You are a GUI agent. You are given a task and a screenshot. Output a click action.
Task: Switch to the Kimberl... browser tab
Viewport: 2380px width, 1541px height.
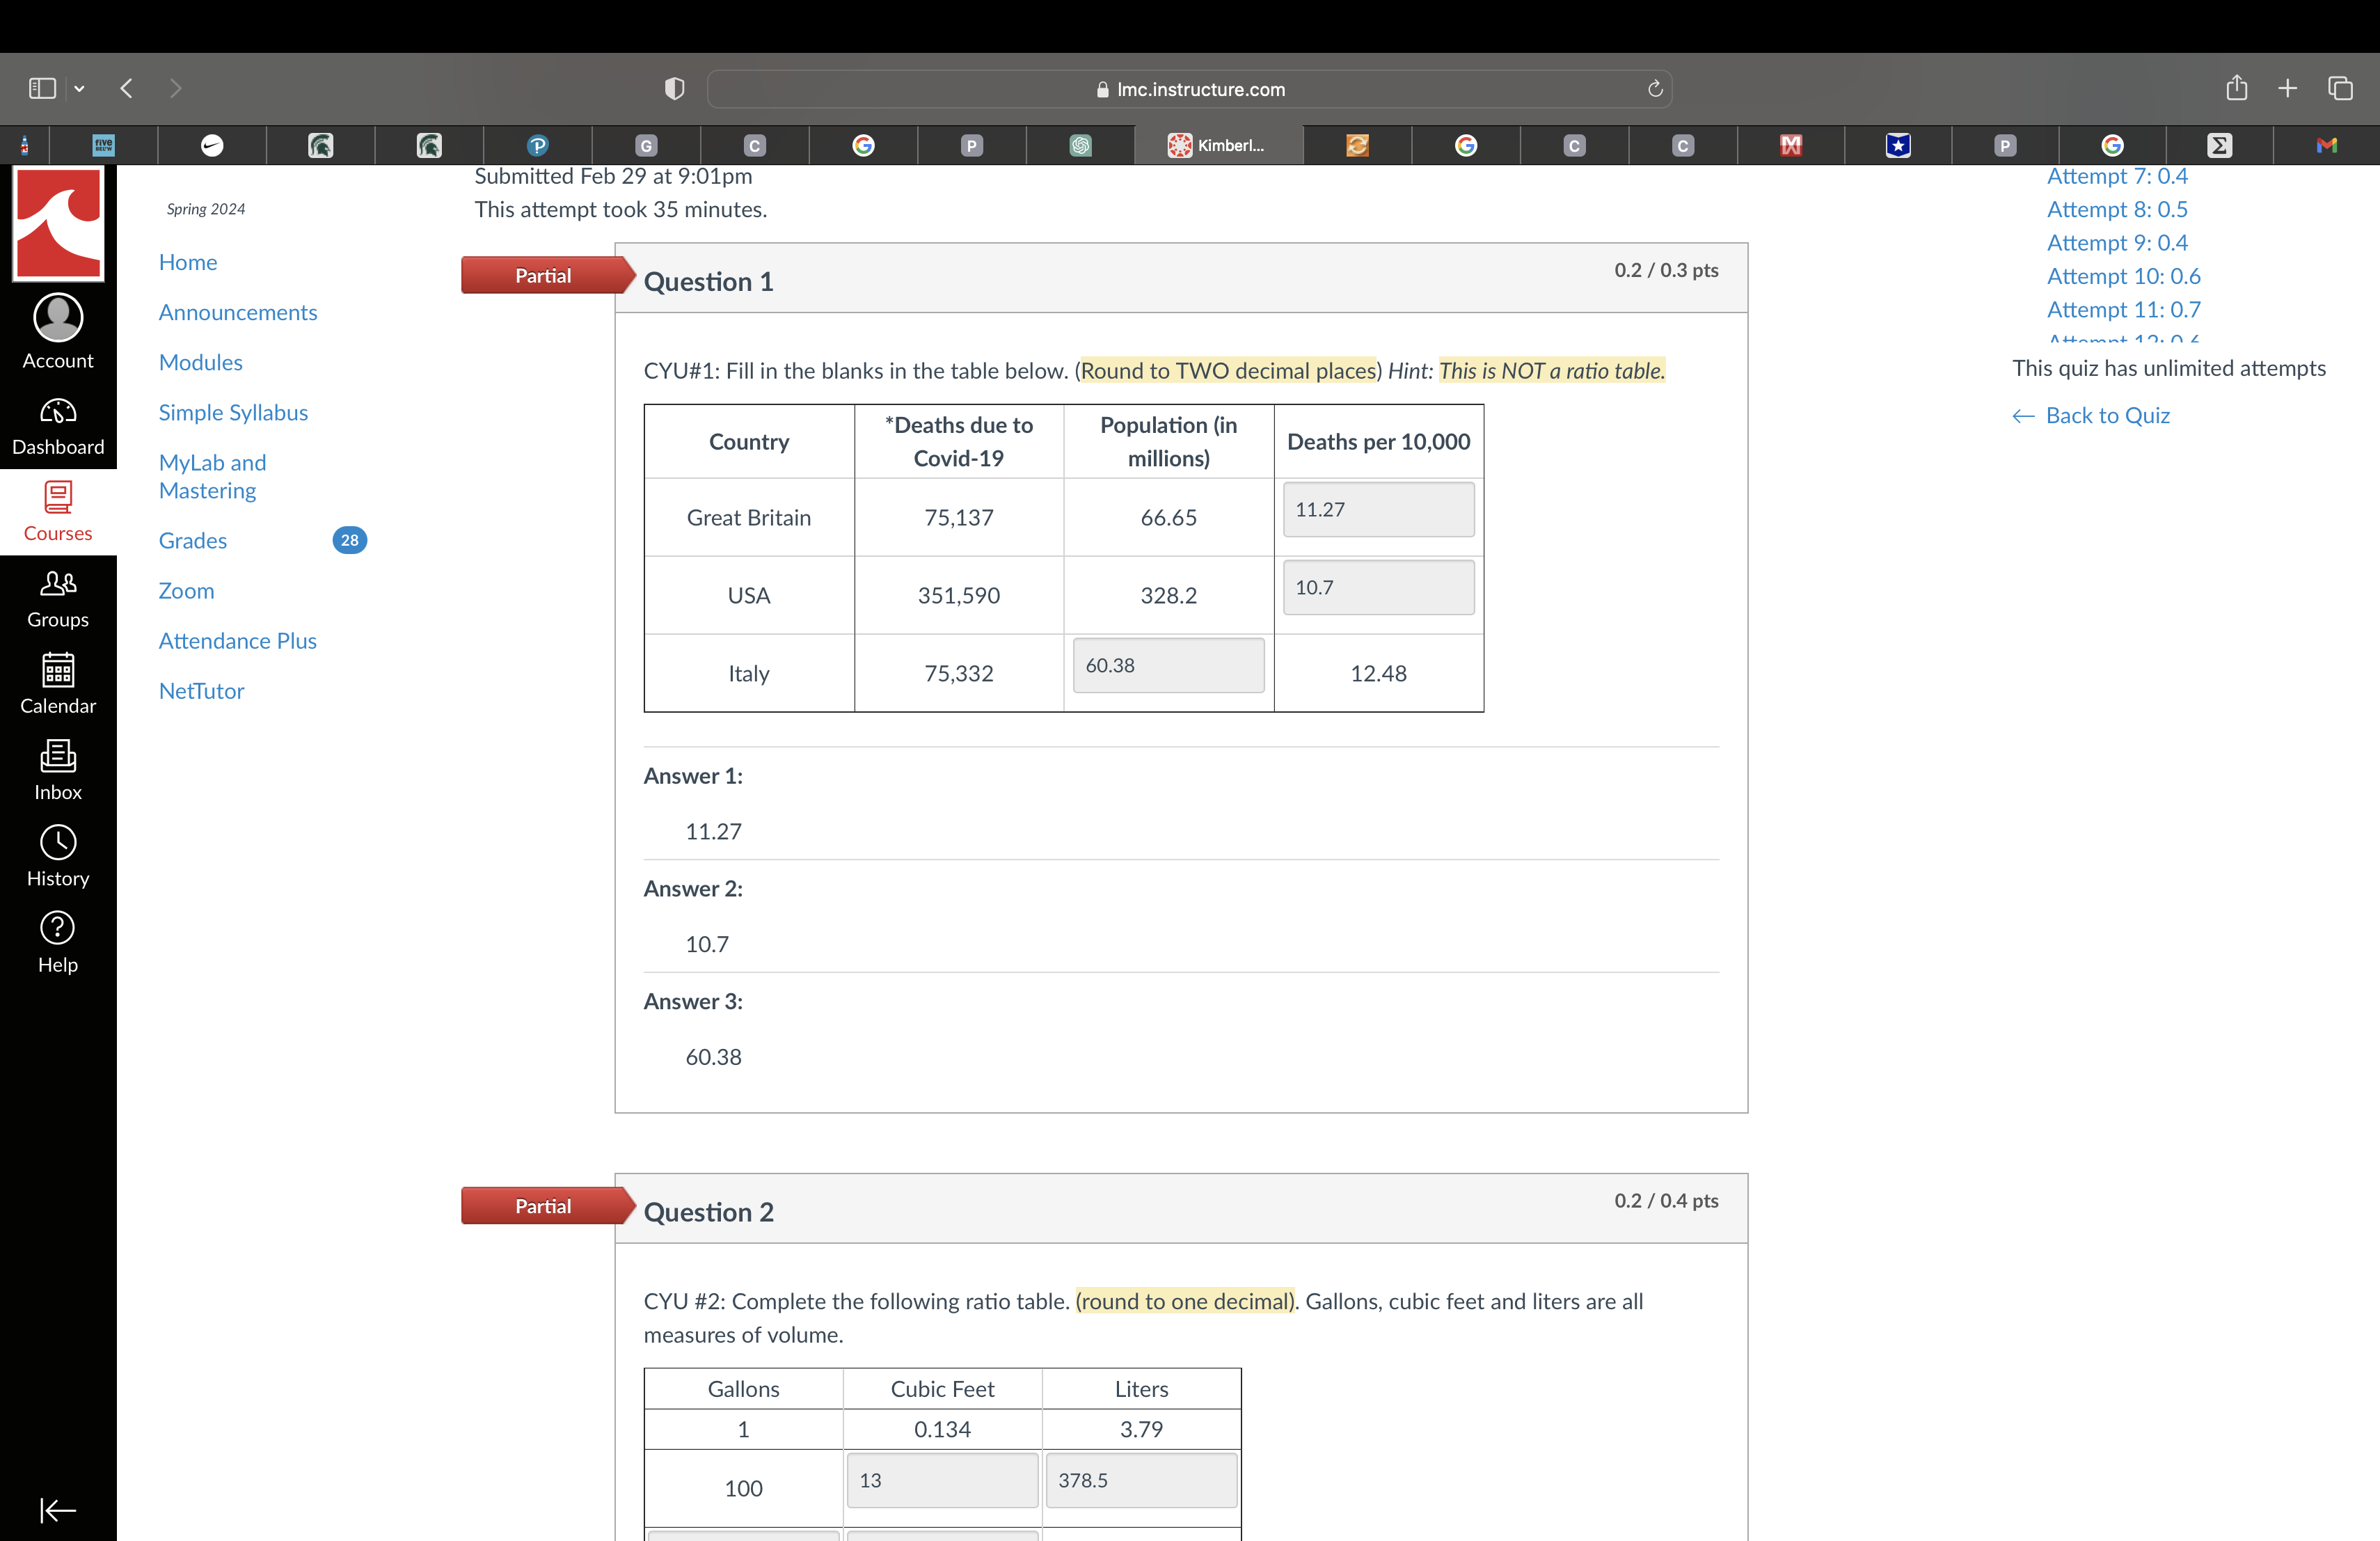pos(1218,146)
